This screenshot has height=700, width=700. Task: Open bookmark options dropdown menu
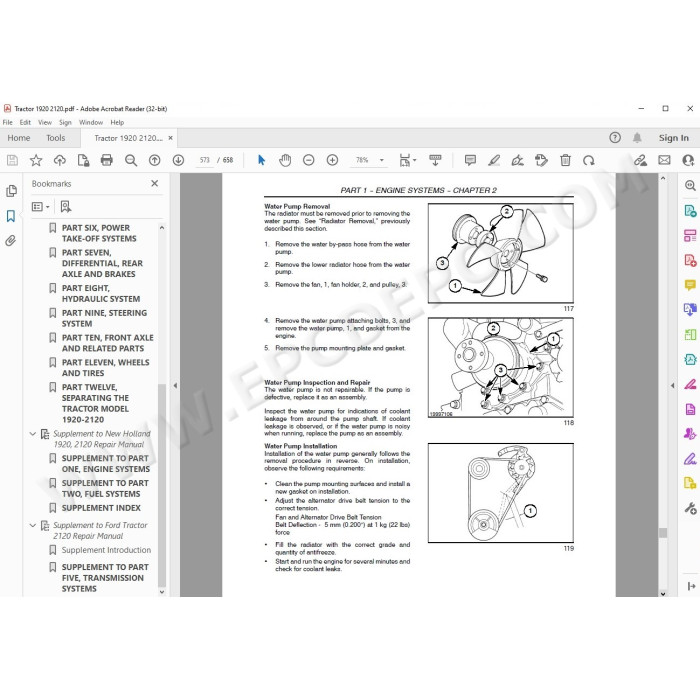[40, 207]
